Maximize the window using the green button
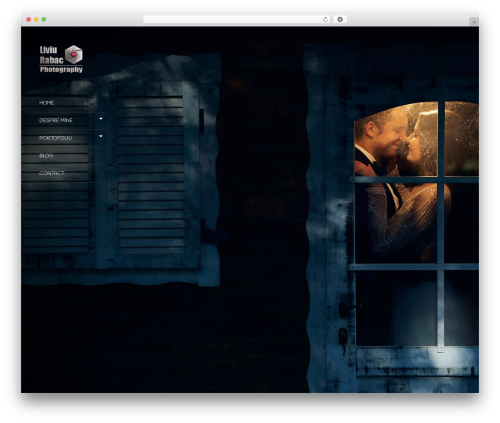 [44, 19]
